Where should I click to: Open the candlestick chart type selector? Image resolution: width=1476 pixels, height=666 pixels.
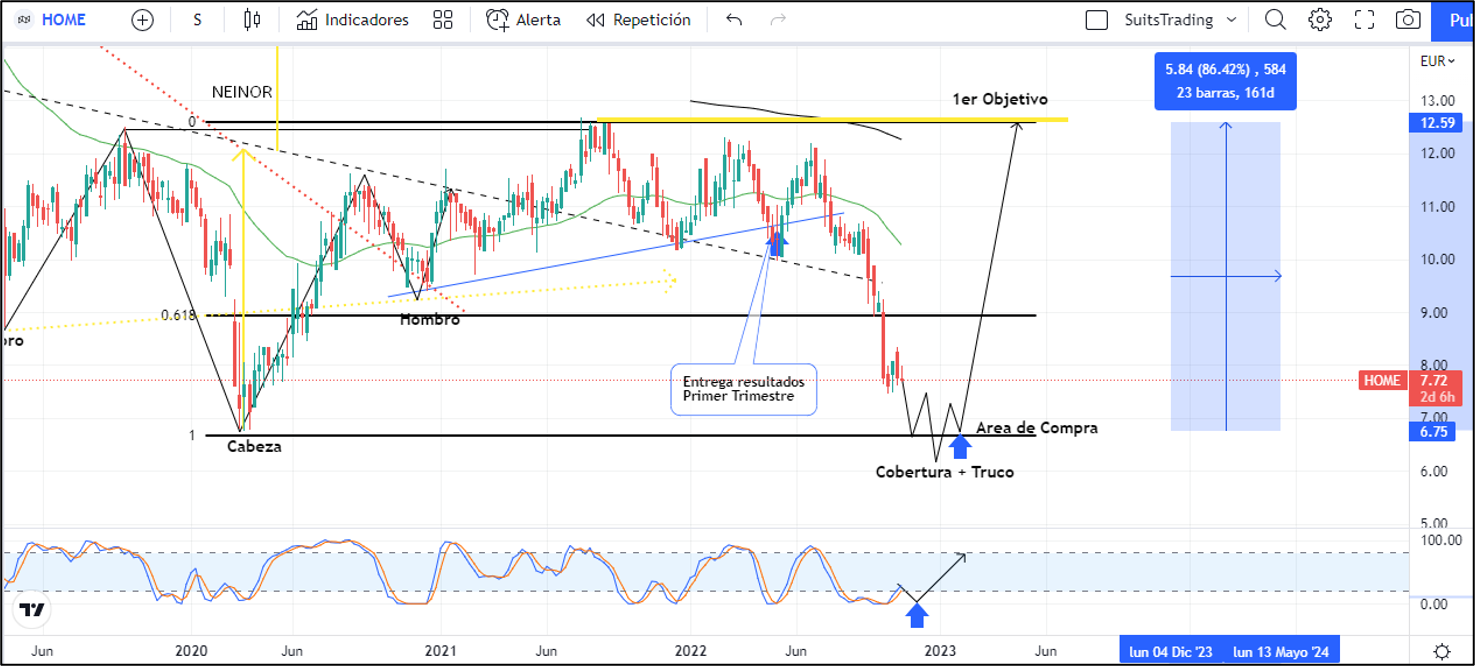[x=252, y=20]
